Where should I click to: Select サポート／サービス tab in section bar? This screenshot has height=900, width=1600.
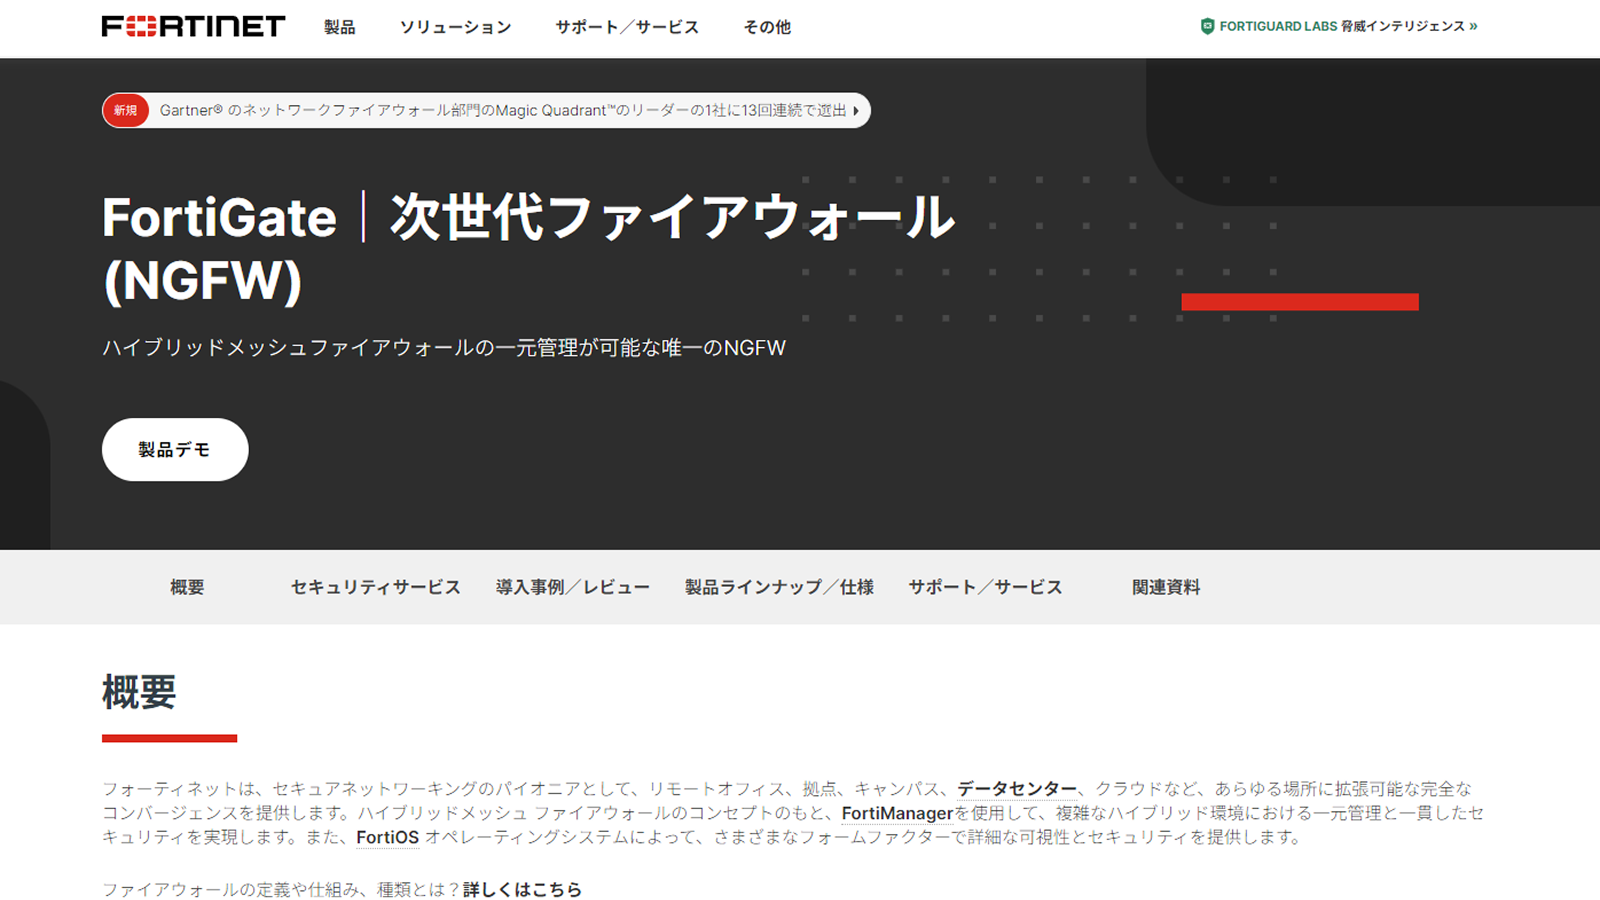coord(985,587)
